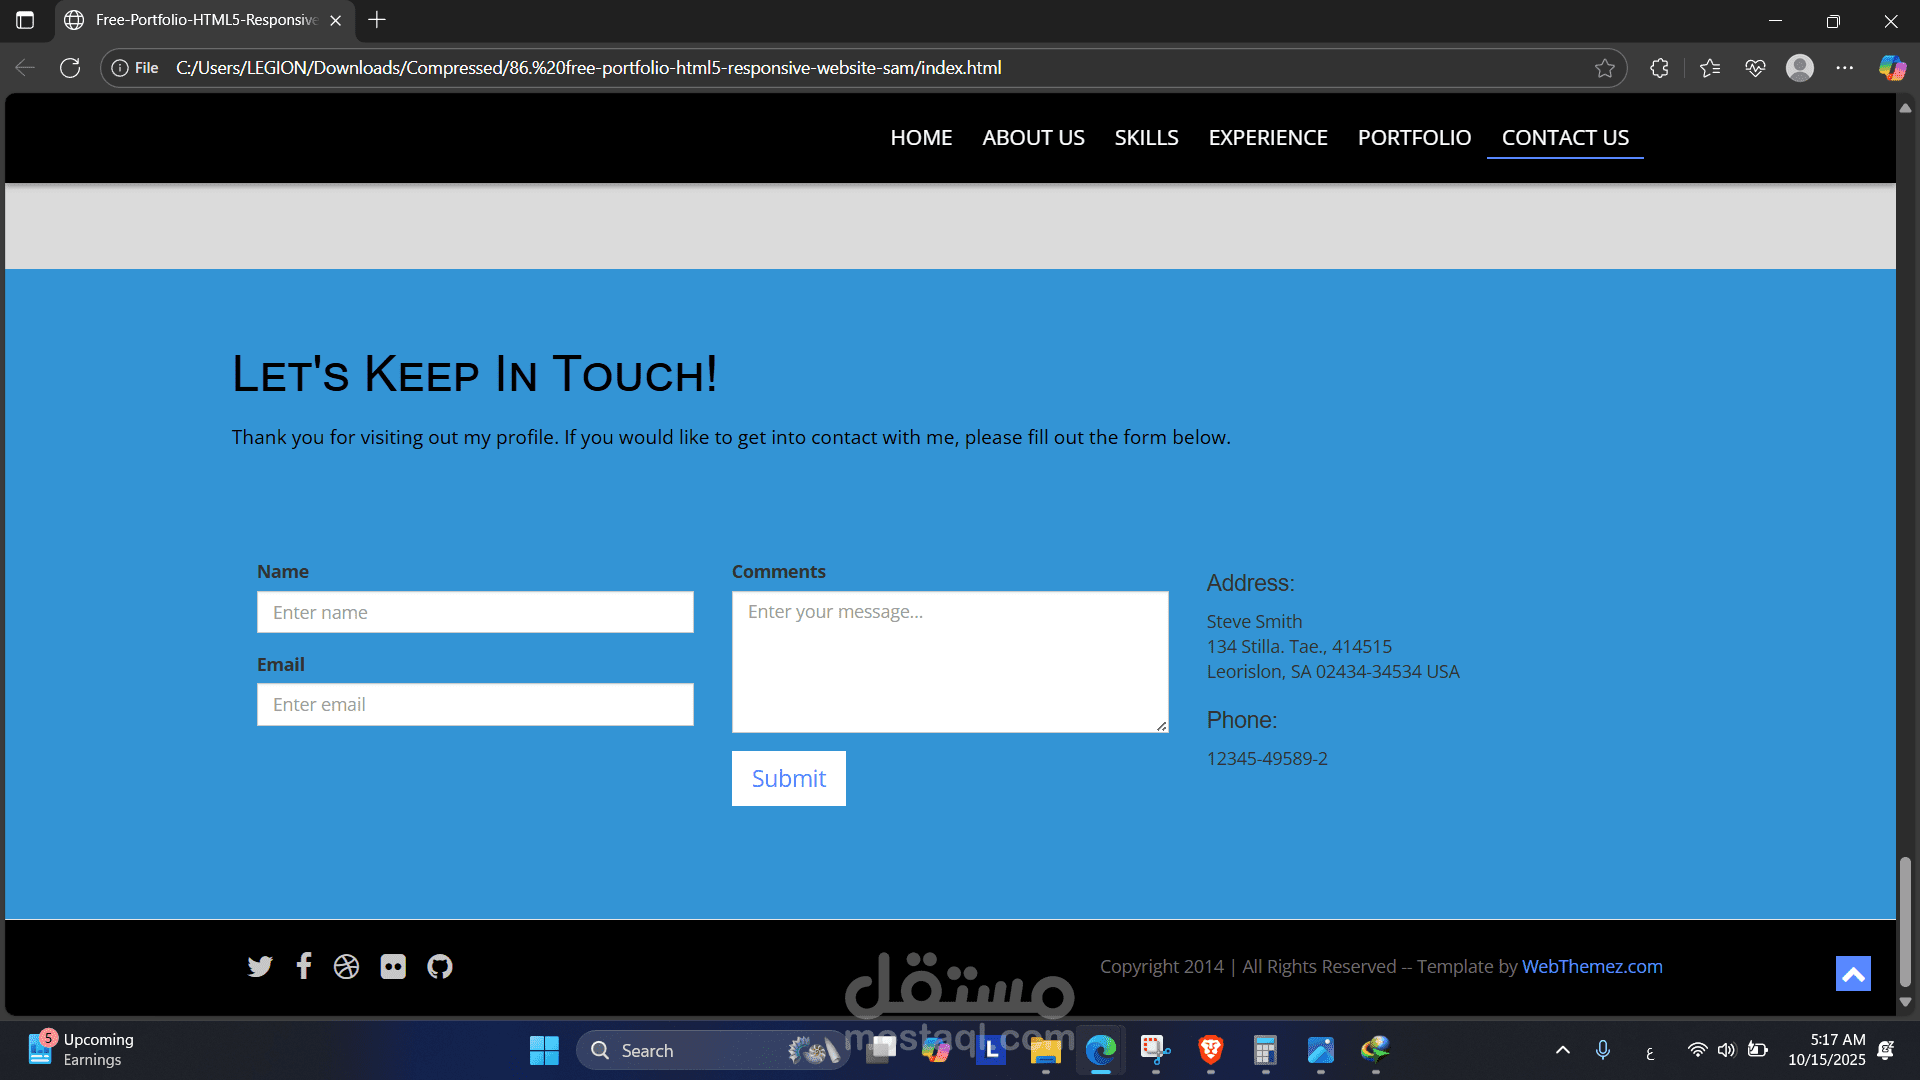The width and height of the screenshot is (1920, 1080).
Task: Click the Flickr footer icon
Action: 393,967
